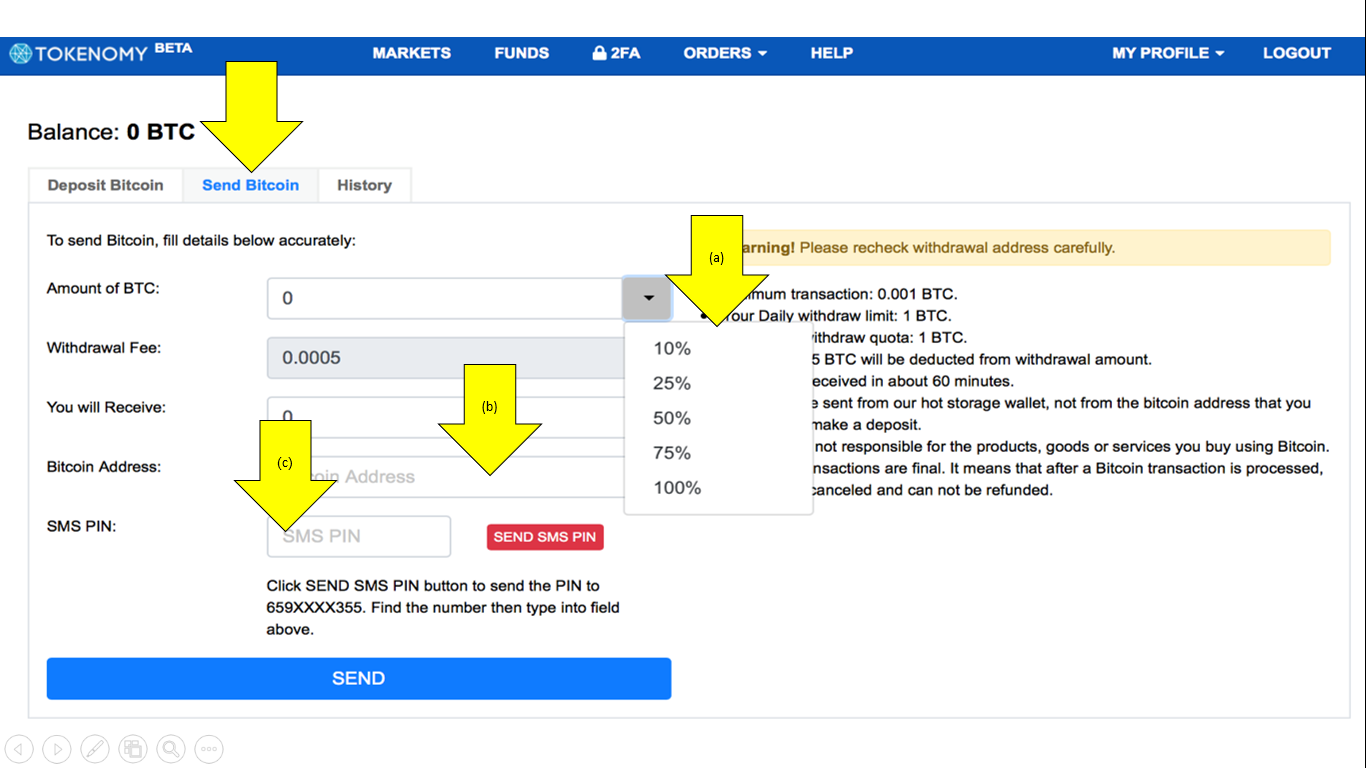
Task: Click the recheck withdrawal address warning text
Action: [x=957, y=247]
